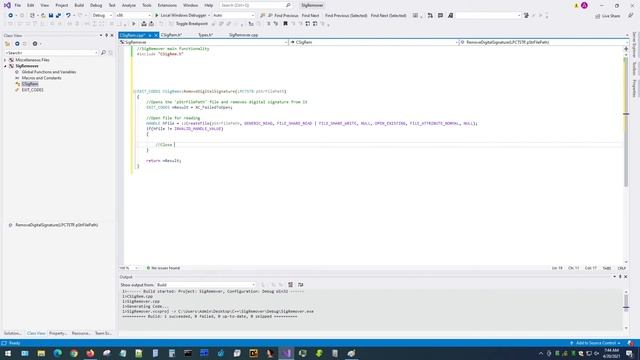Switch to SigRemover.cpp tab
The height and width of the screenshot is (360, 640).
(243, 35)
